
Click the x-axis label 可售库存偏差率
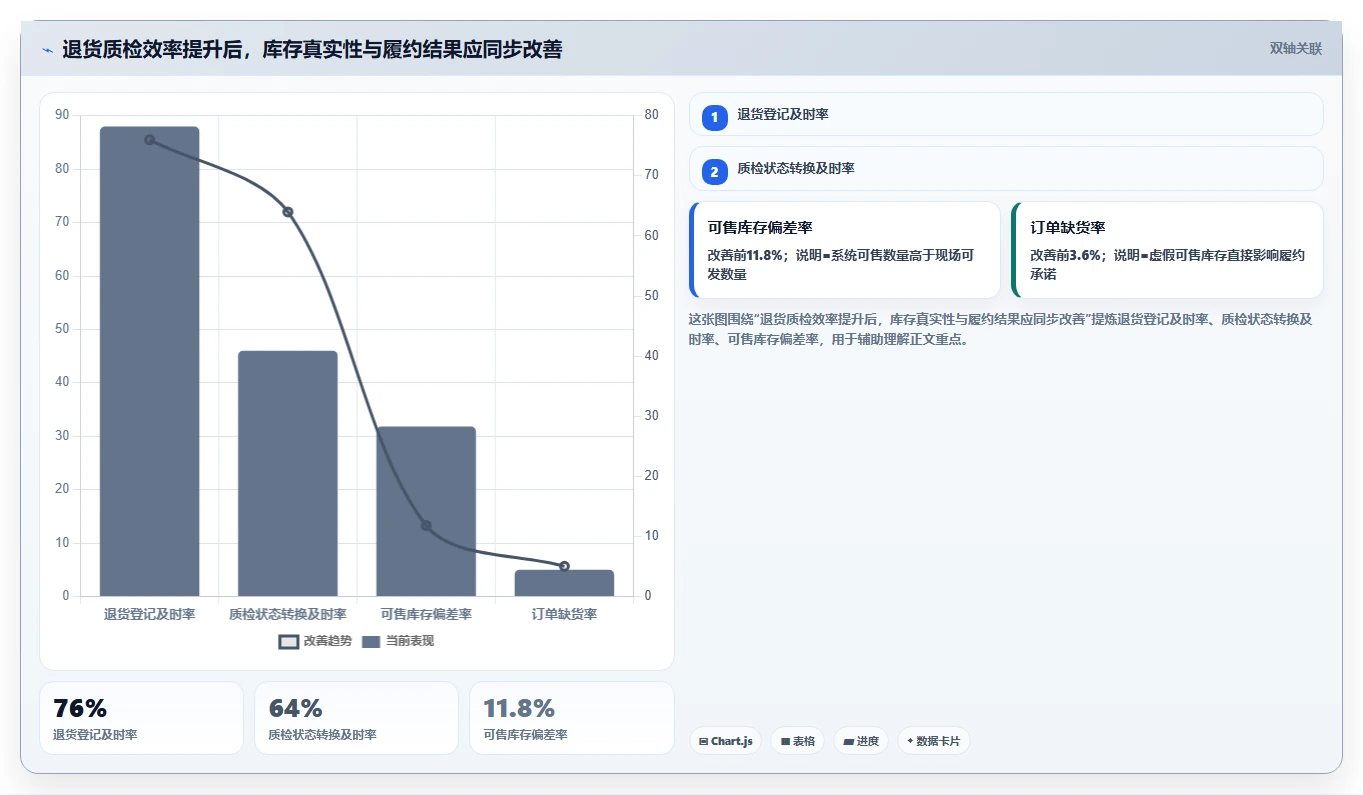click(426, 614)
